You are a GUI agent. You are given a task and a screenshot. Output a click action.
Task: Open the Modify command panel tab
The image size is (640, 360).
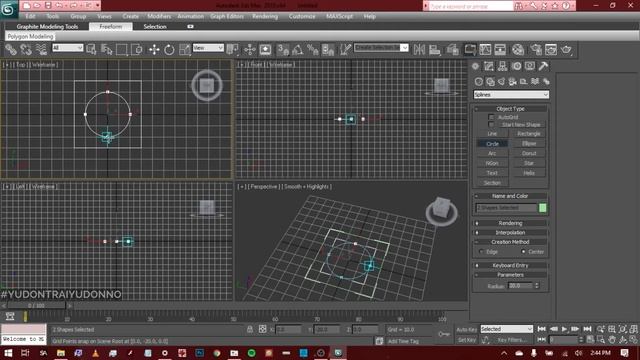(489, 66)
